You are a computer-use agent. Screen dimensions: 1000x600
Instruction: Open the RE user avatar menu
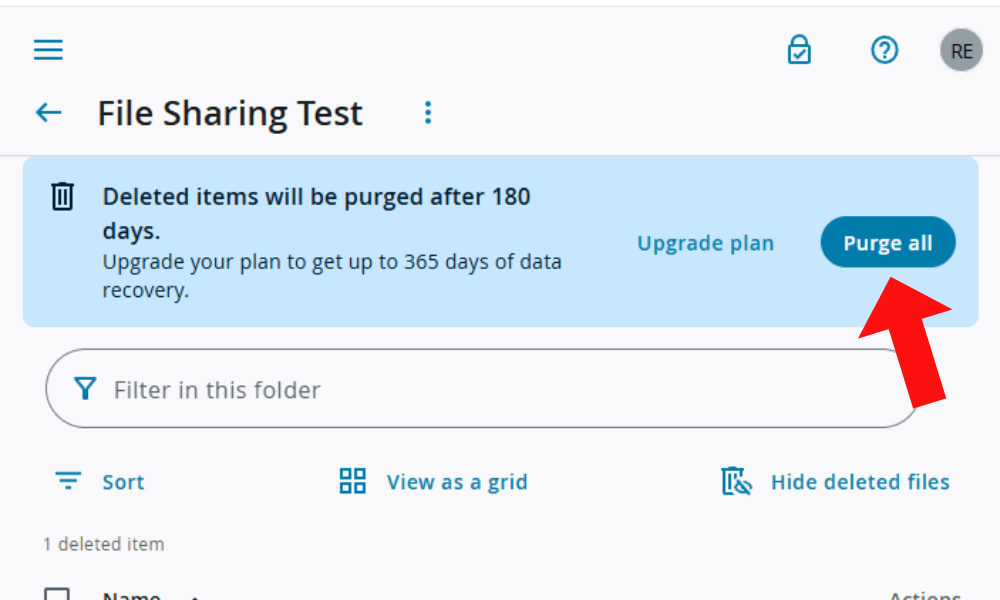(961, 51)
